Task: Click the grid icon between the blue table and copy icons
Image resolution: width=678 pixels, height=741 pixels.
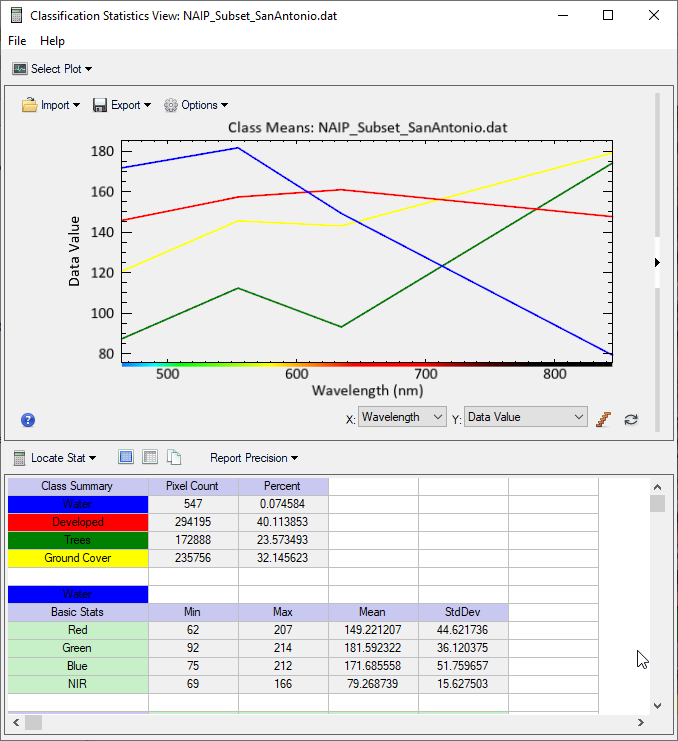Action: (150, 458)
